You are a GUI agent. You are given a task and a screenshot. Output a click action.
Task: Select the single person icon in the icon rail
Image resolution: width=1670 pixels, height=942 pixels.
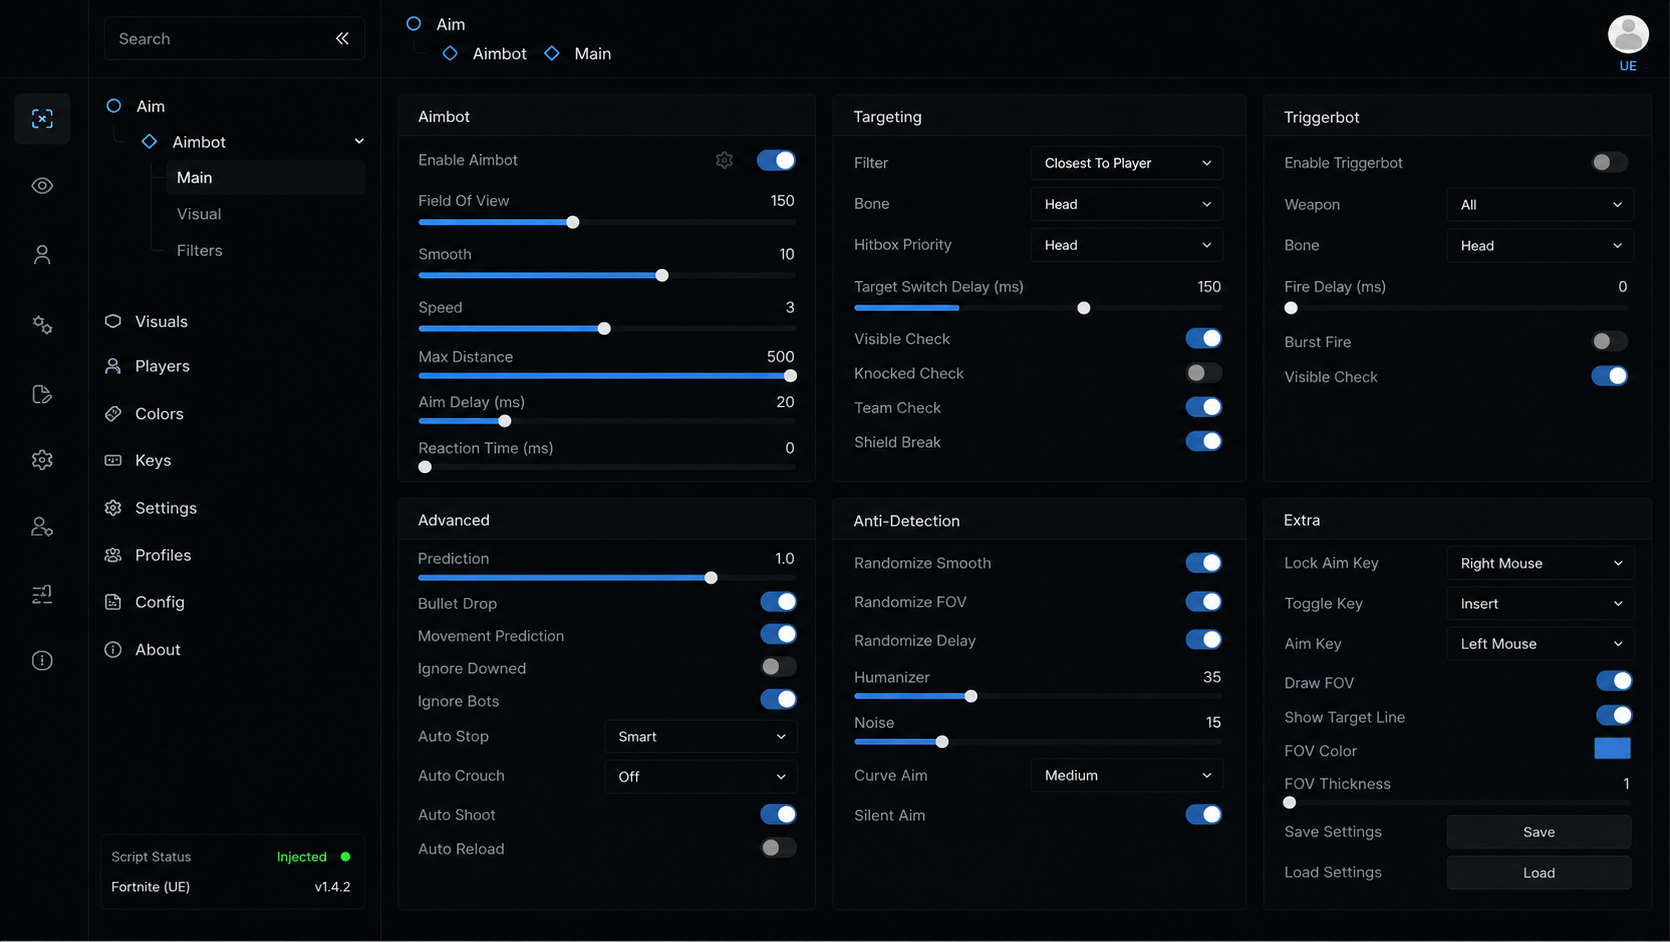(x=42, y=255)
